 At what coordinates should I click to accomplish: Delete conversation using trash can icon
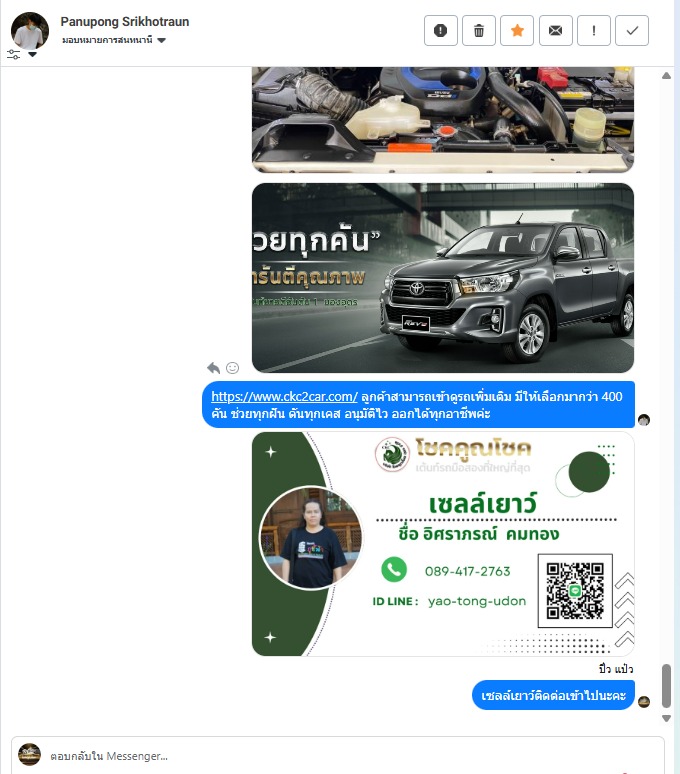pyautogui.click(x=479, y=31)
